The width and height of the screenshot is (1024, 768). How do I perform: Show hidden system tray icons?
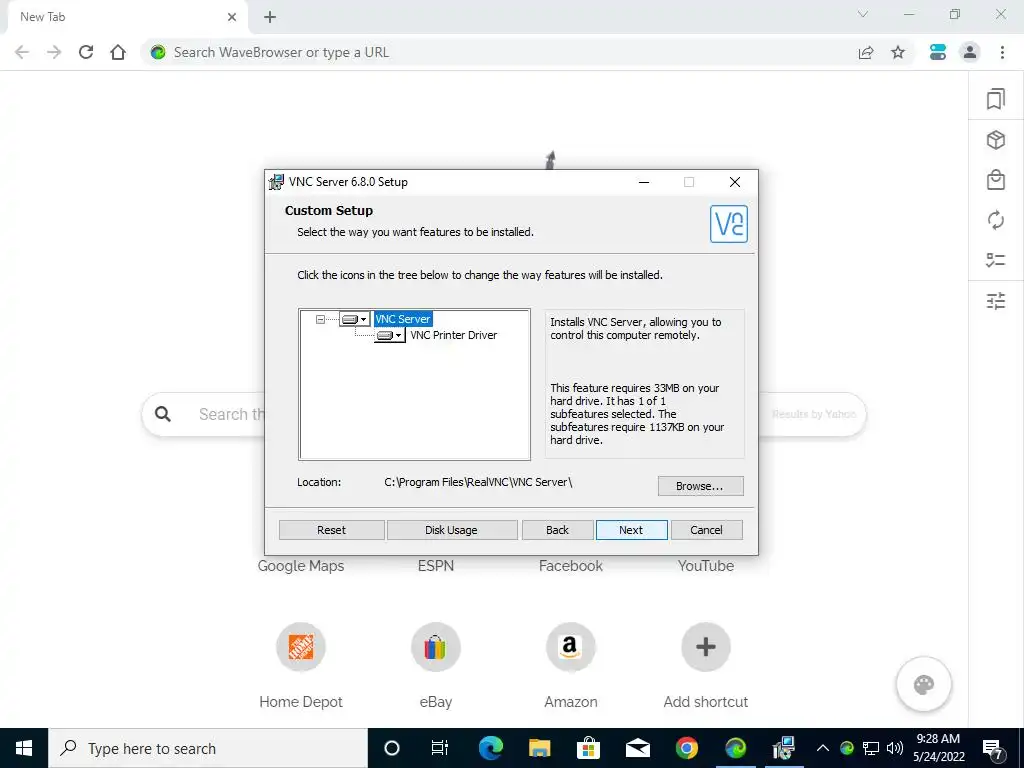[x=823, y=748]
